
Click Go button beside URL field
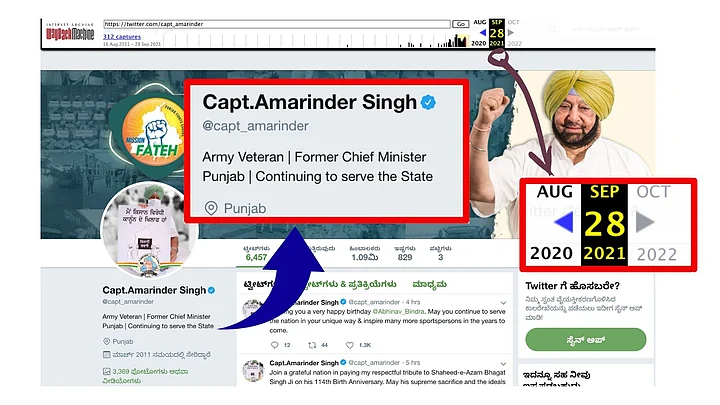(461, 24)
